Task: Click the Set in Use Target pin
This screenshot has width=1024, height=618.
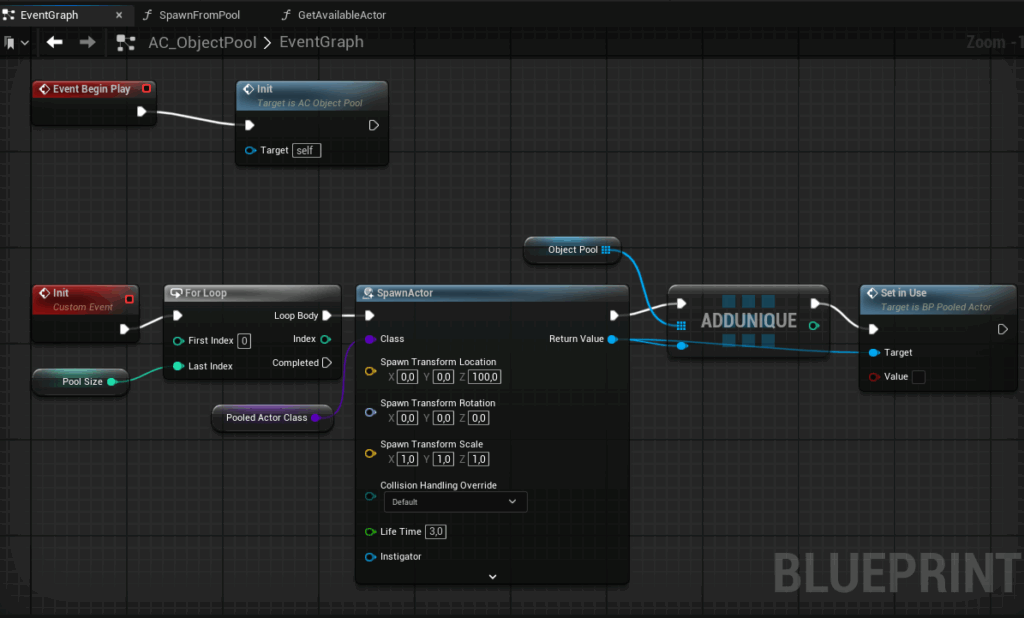Action: click(x=874, y=353)
